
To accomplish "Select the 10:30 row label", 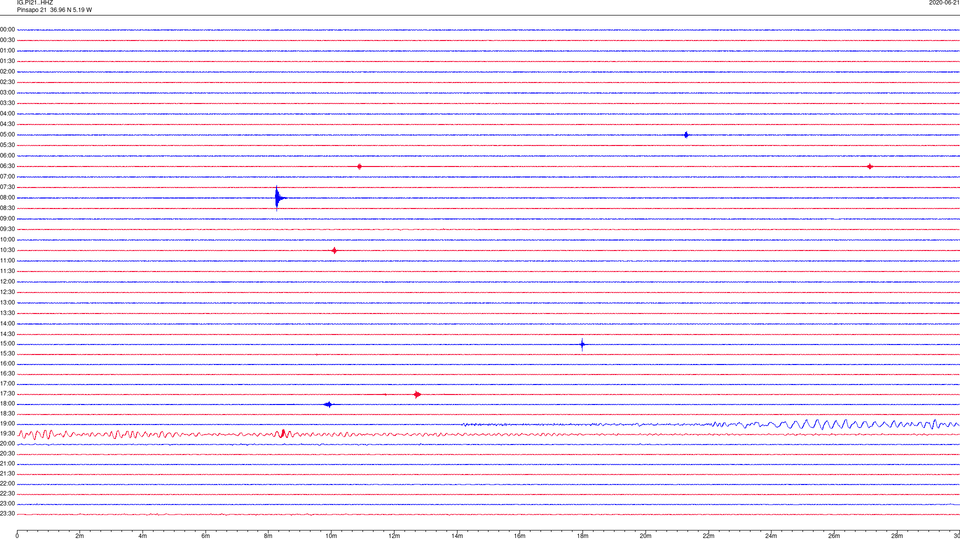I will click(x=7, y=250).
